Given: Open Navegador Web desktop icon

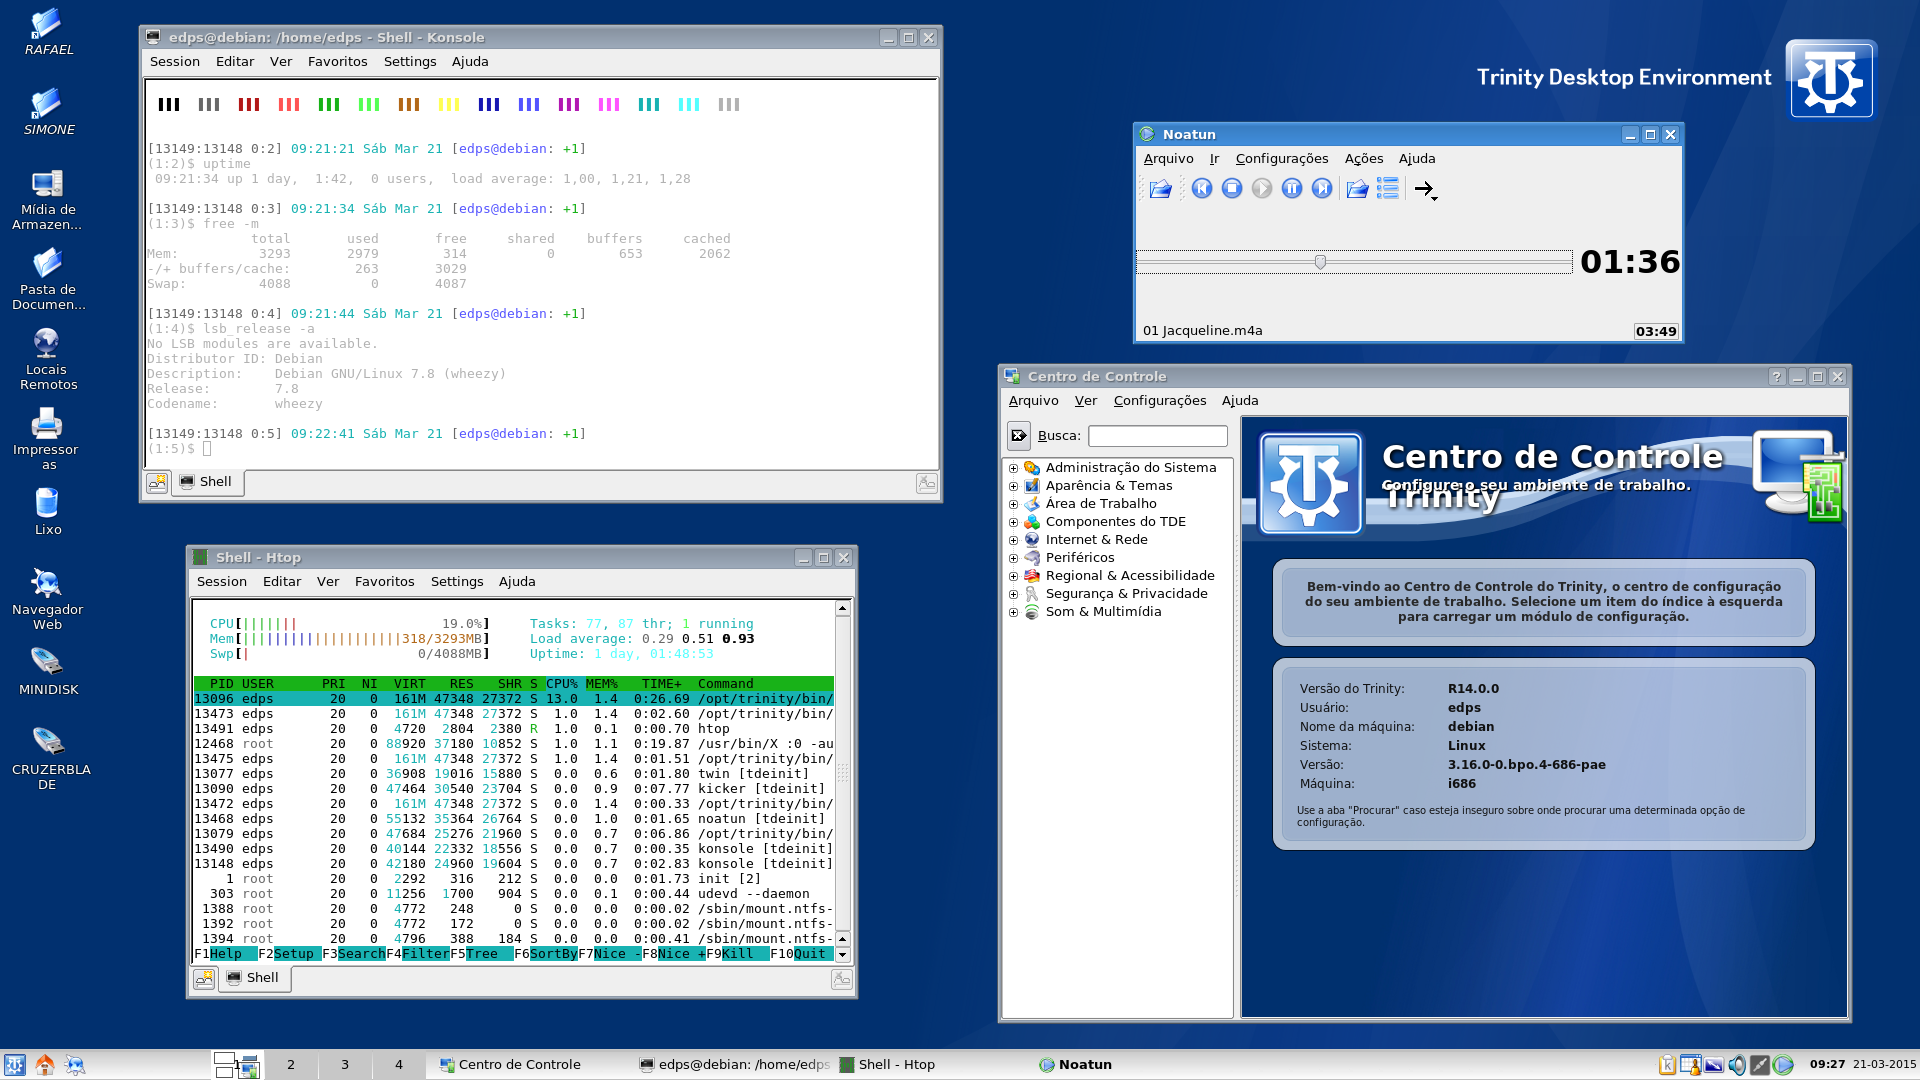Looking at the screenshot, I should pos(47,600).
